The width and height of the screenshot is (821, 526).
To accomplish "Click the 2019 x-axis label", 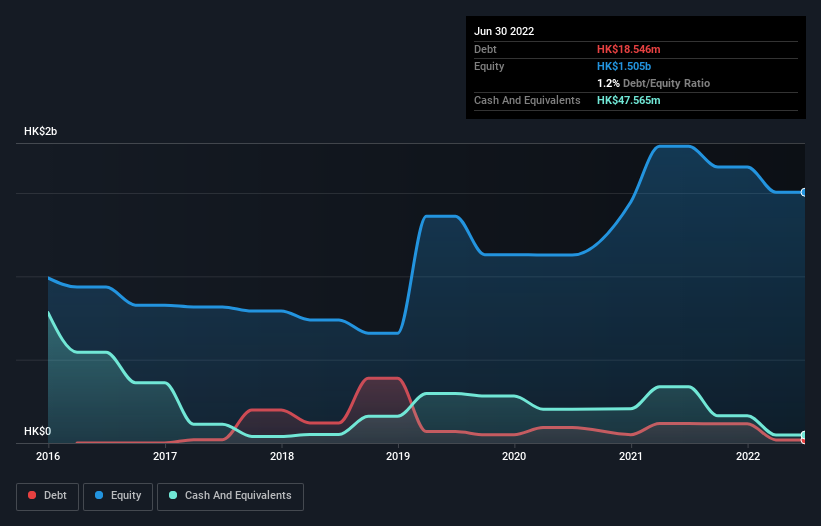I will pyautogui.click(x=398, y=456).
